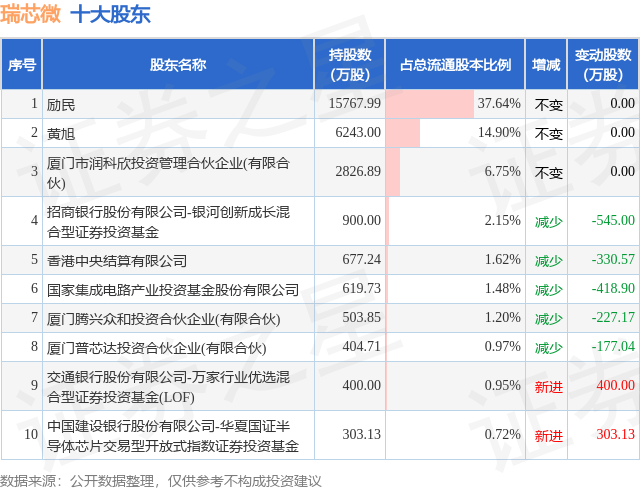Click 不变 status in 黄旭 row
The image size is (640, 490).
point(549,134)
